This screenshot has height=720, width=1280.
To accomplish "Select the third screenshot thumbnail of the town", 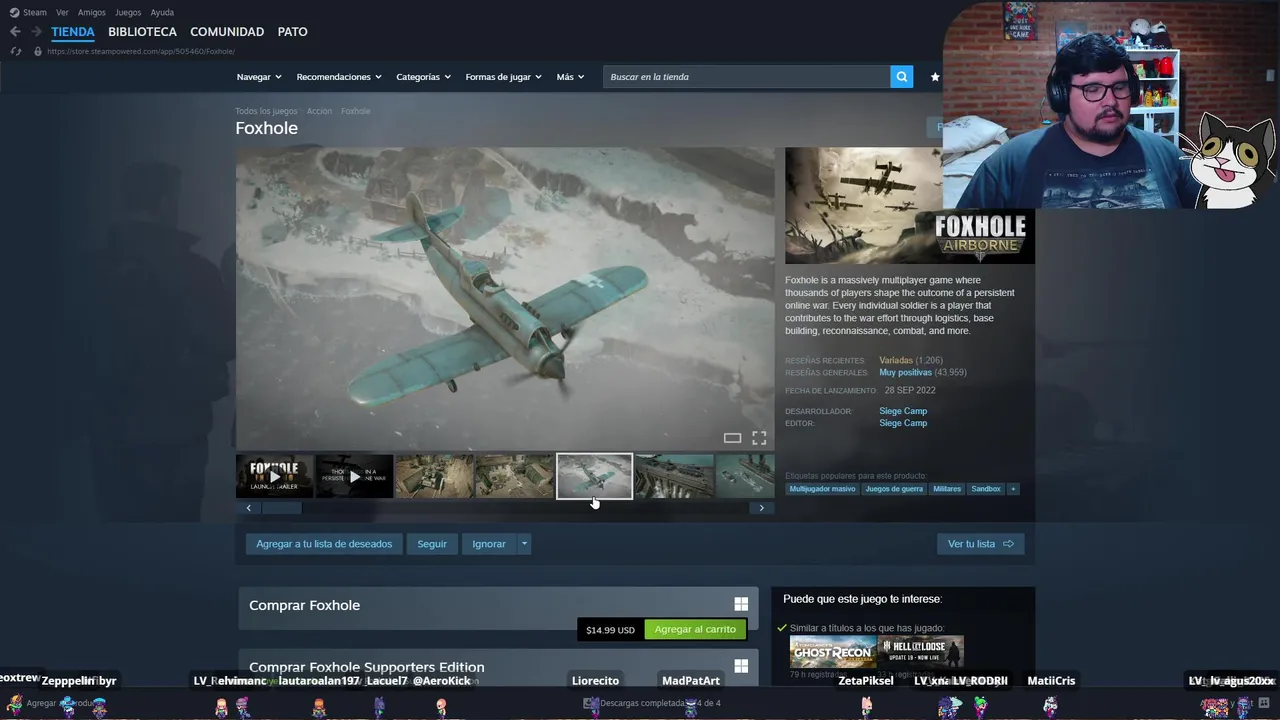I will coord(434,476).
